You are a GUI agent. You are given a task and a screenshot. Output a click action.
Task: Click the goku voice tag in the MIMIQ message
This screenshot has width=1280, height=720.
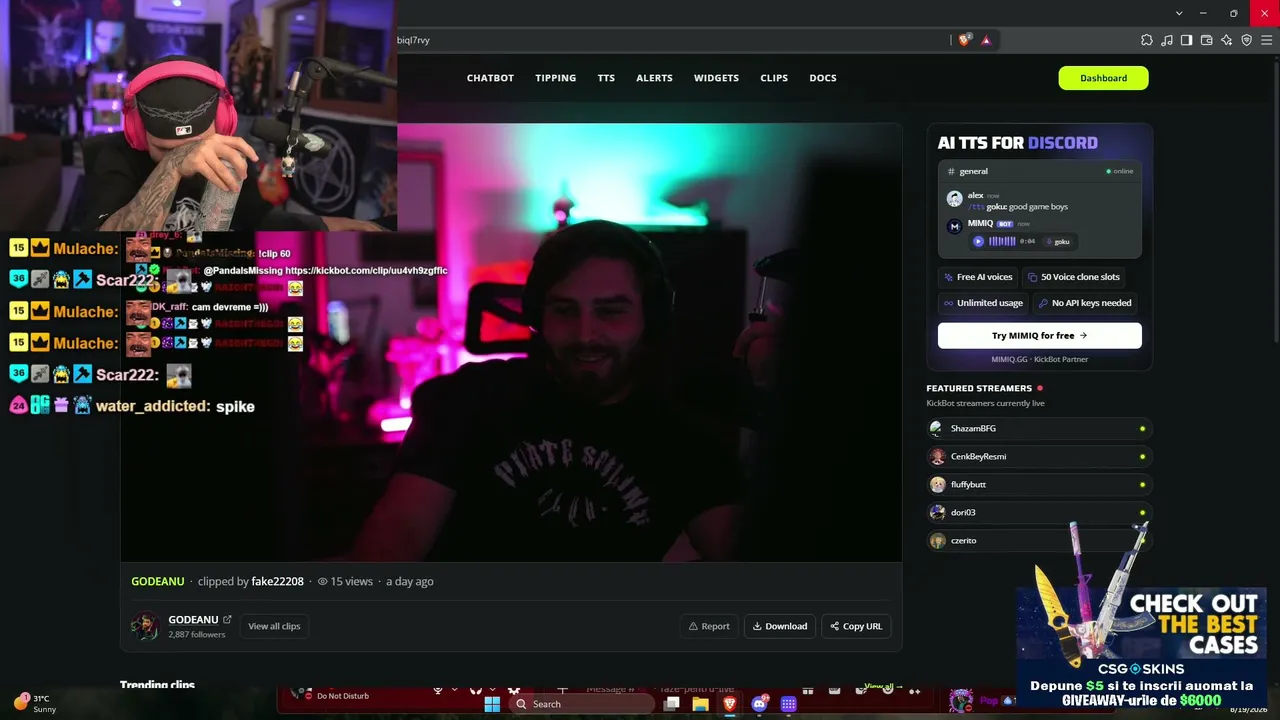[x=1058, y=241]
